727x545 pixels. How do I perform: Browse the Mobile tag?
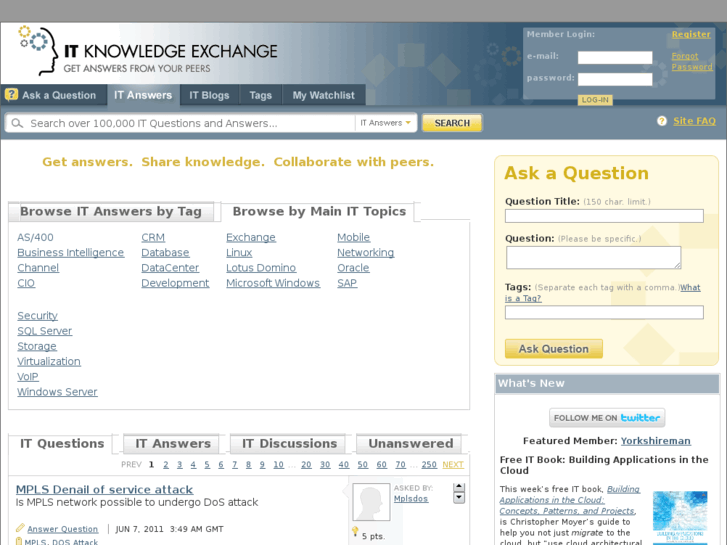click(353, 237)
